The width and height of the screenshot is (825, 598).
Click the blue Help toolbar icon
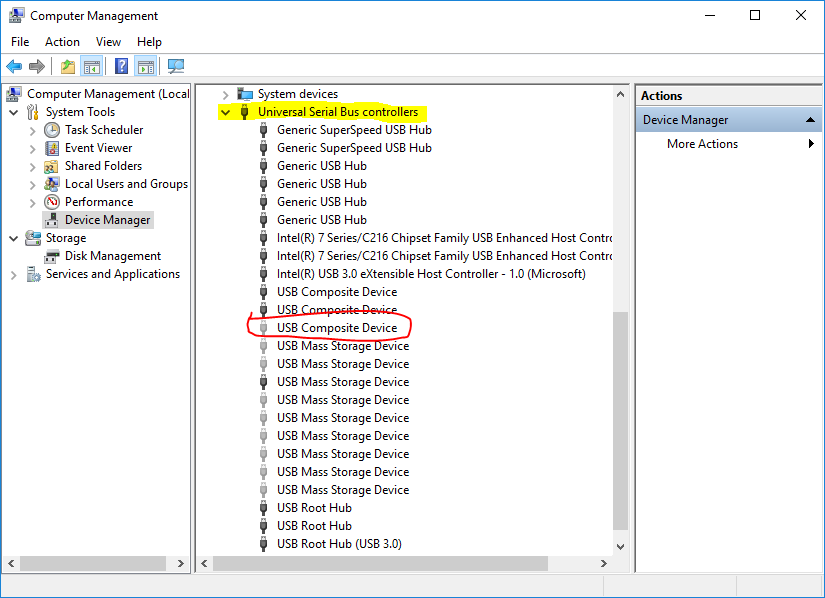[121, 67]
